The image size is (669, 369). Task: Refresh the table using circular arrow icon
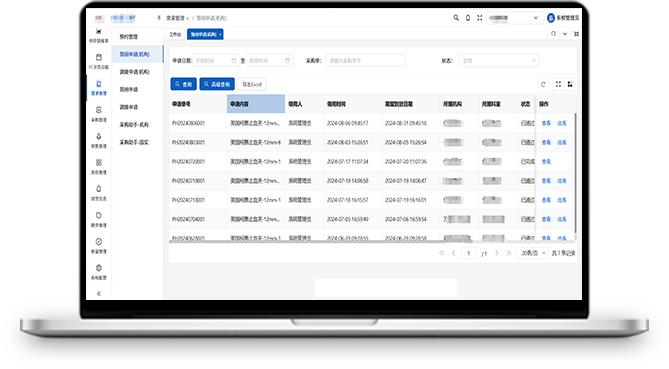click(x=543, y=84)
